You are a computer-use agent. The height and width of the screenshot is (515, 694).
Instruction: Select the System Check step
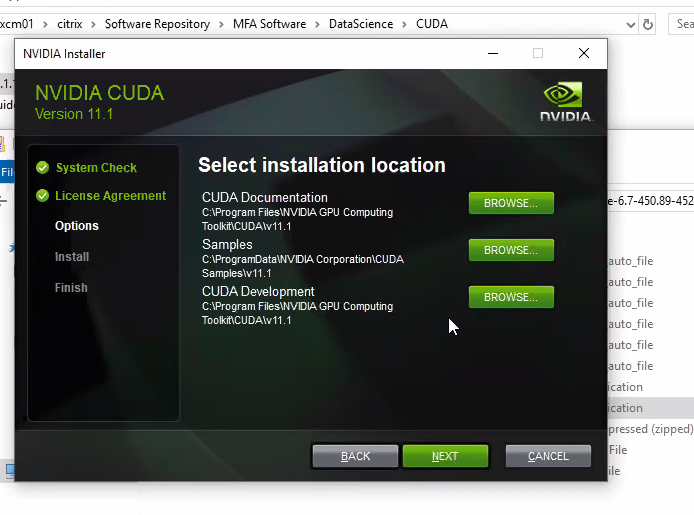96,168
